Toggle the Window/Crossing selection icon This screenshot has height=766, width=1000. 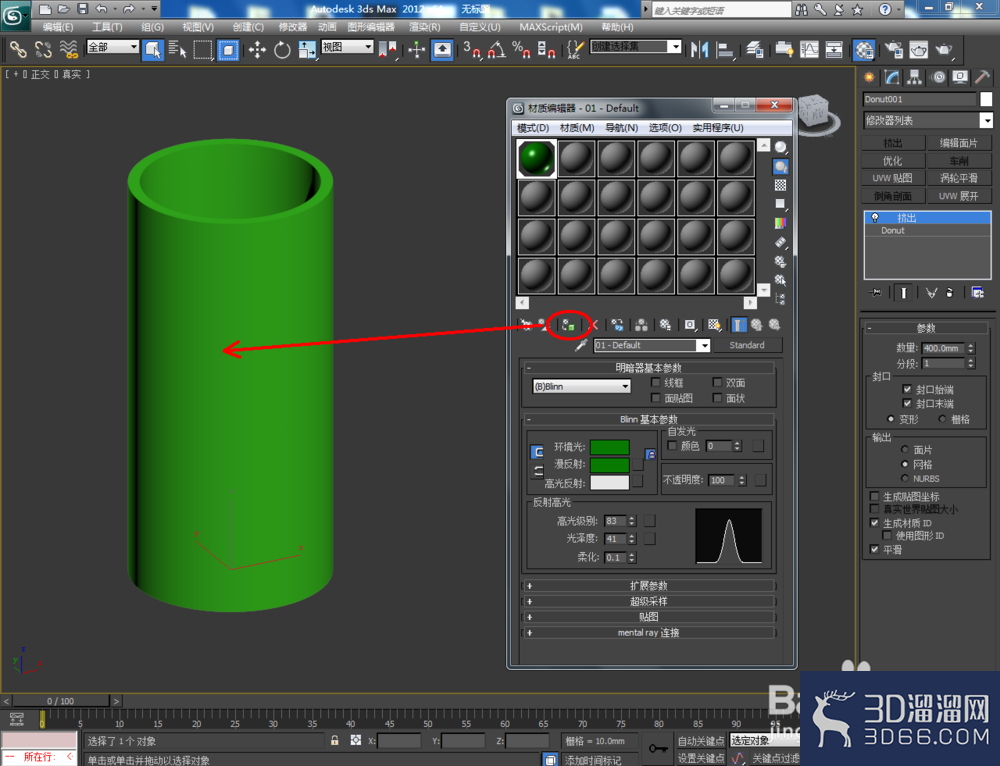pos(228,50)
